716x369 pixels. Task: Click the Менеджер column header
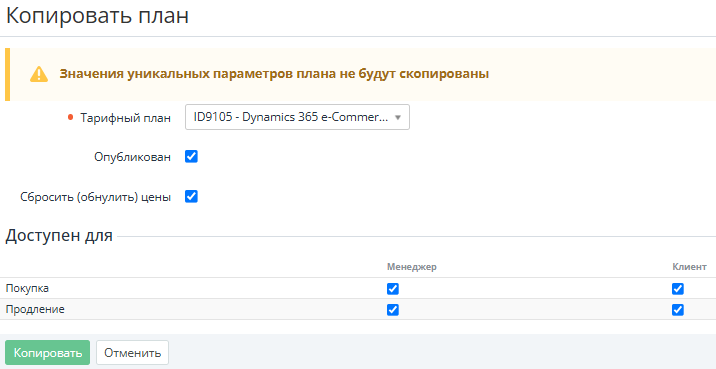pos(412,267)
